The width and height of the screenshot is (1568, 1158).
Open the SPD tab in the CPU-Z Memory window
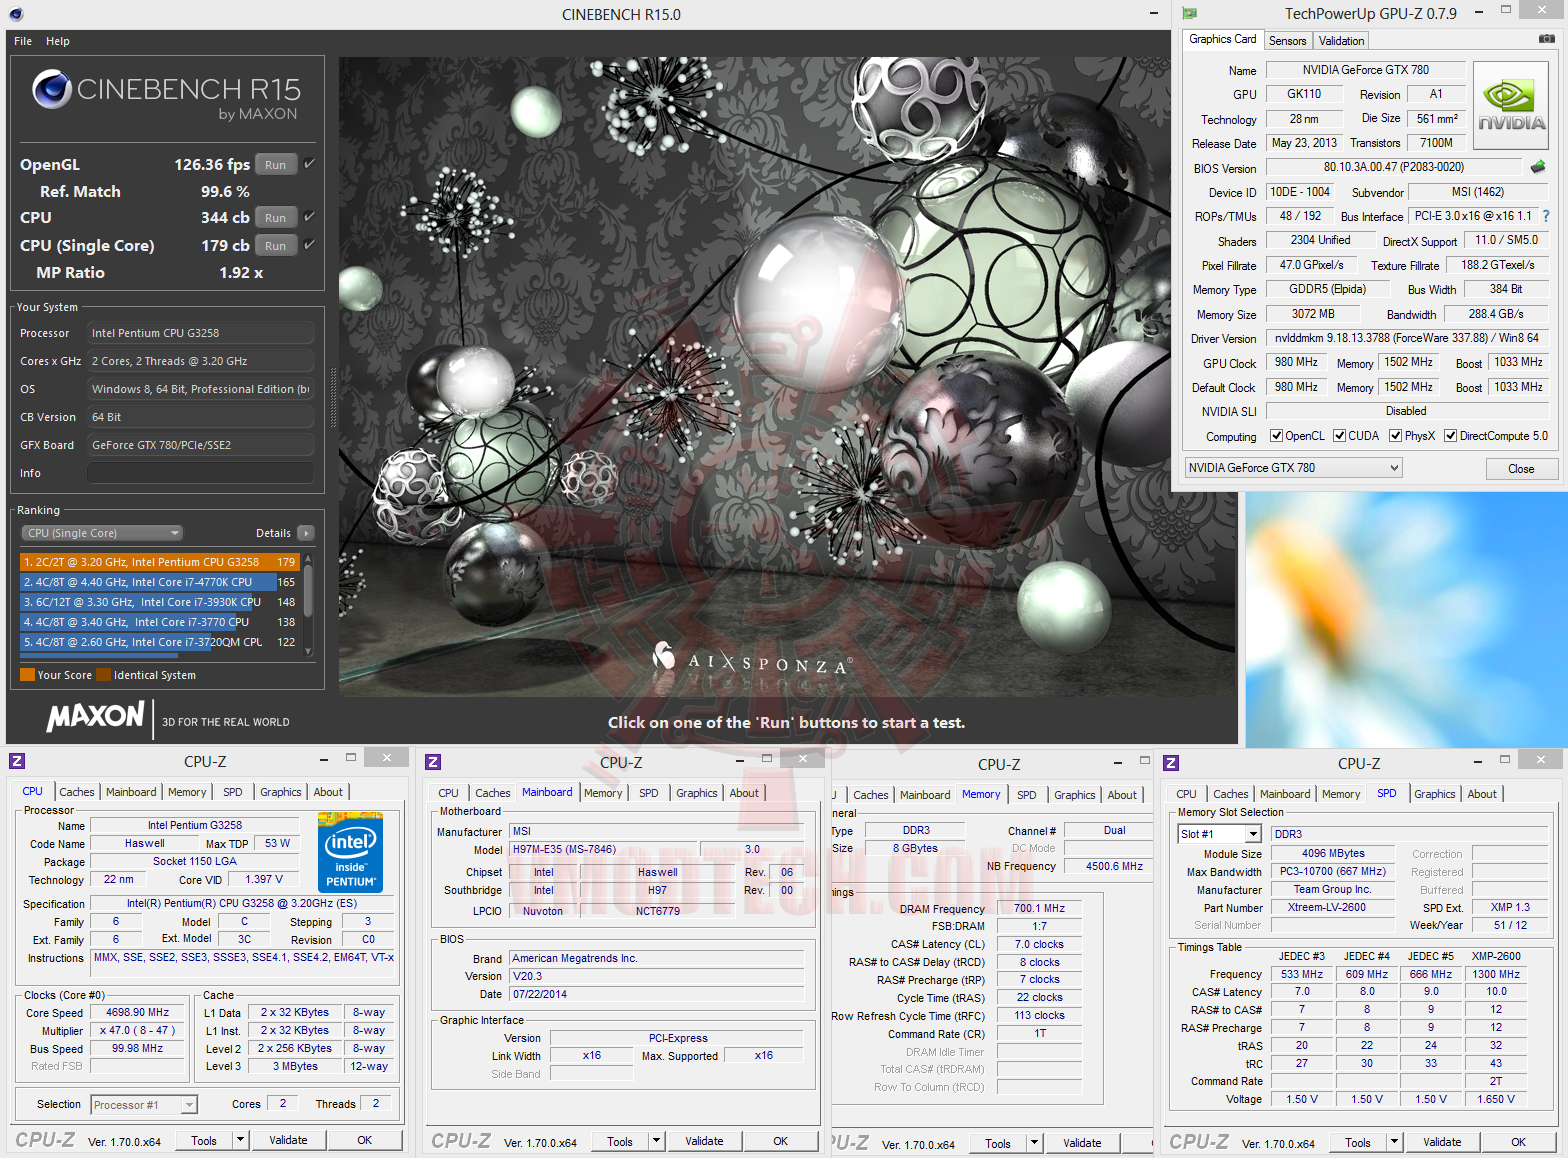[1027, 795]
